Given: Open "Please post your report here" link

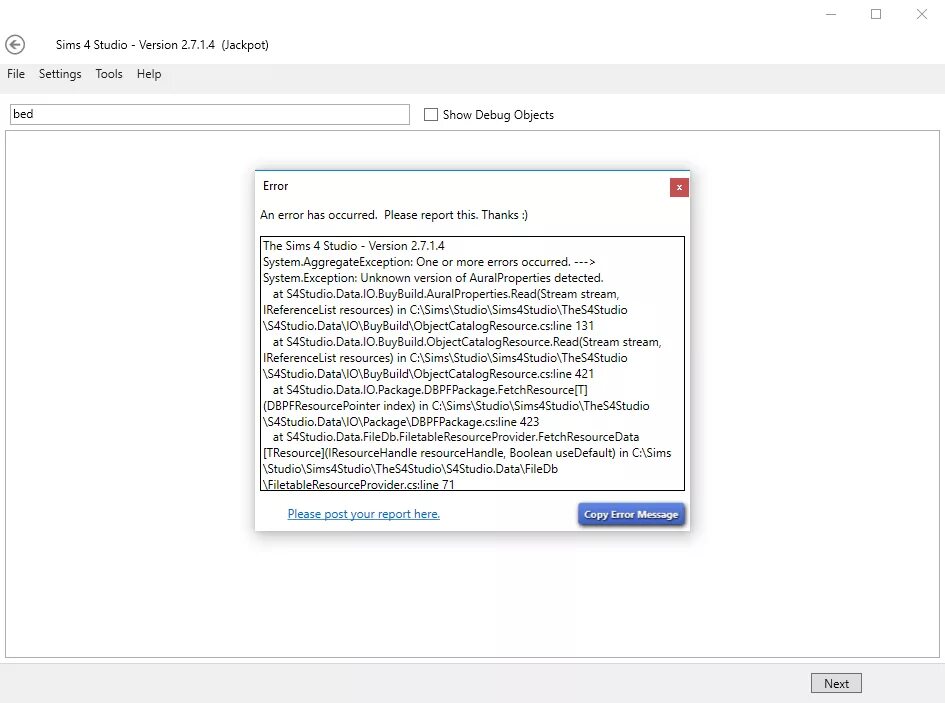Looking at the screenshot, I should 363,514.
